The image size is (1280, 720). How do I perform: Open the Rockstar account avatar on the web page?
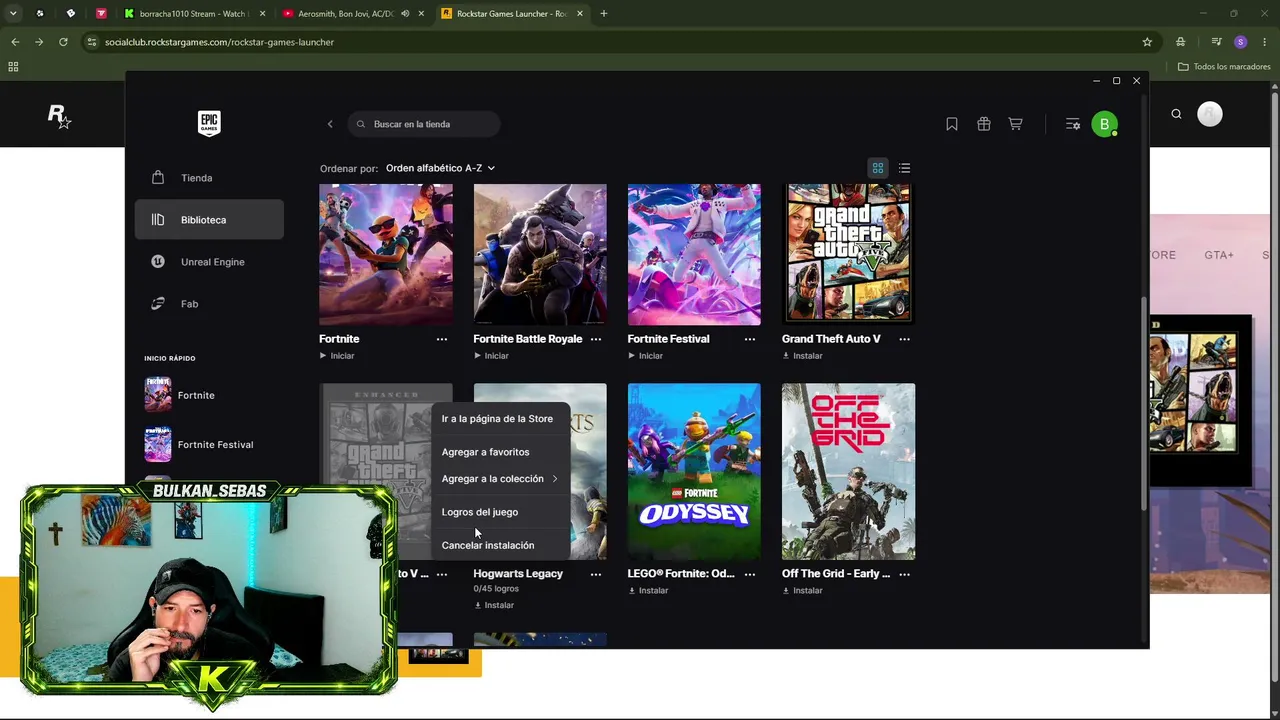pyautogui.click(x=1210, y=114)
